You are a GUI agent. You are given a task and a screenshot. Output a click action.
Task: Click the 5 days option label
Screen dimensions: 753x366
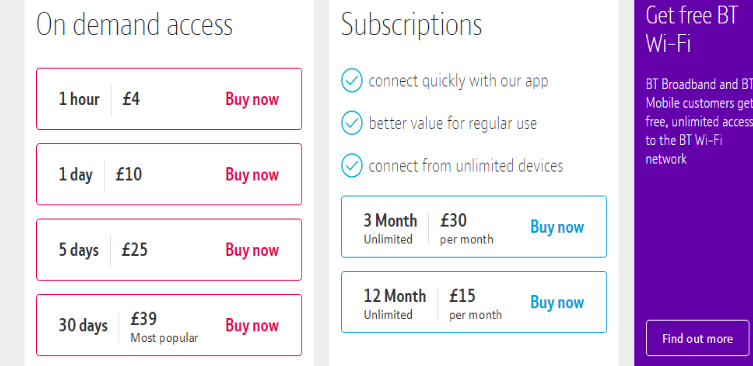coord(79,251)
